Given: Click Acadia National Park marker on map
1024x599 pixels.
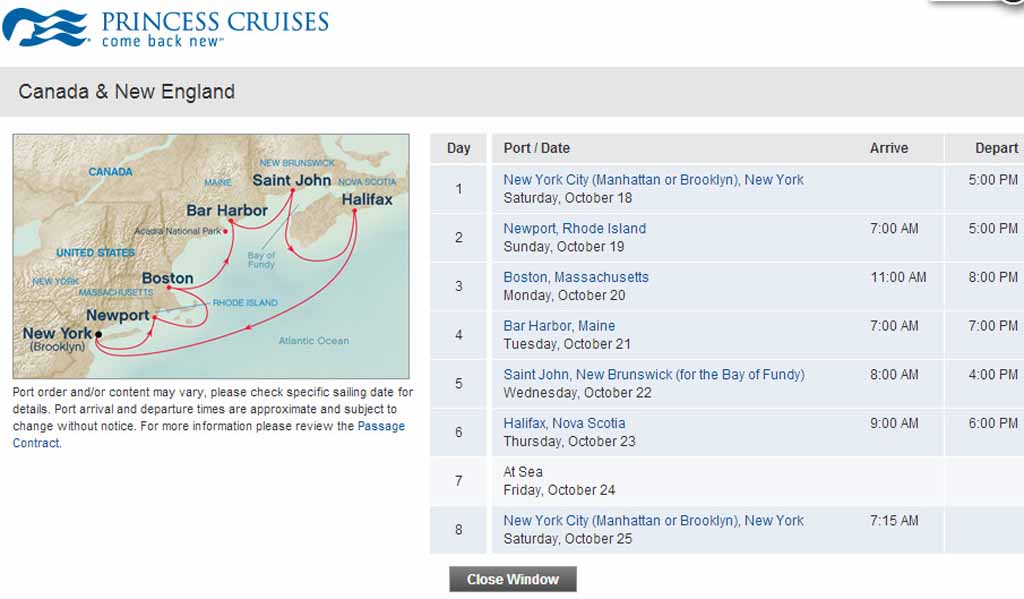Looking at the screenshot, I should 225,231.
